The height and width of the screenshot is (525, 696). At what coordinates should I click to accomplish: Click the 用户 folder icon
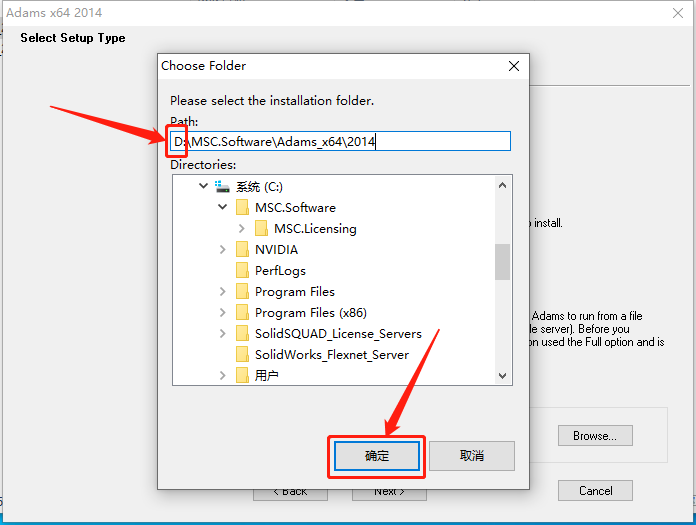[x=242, y=375]
